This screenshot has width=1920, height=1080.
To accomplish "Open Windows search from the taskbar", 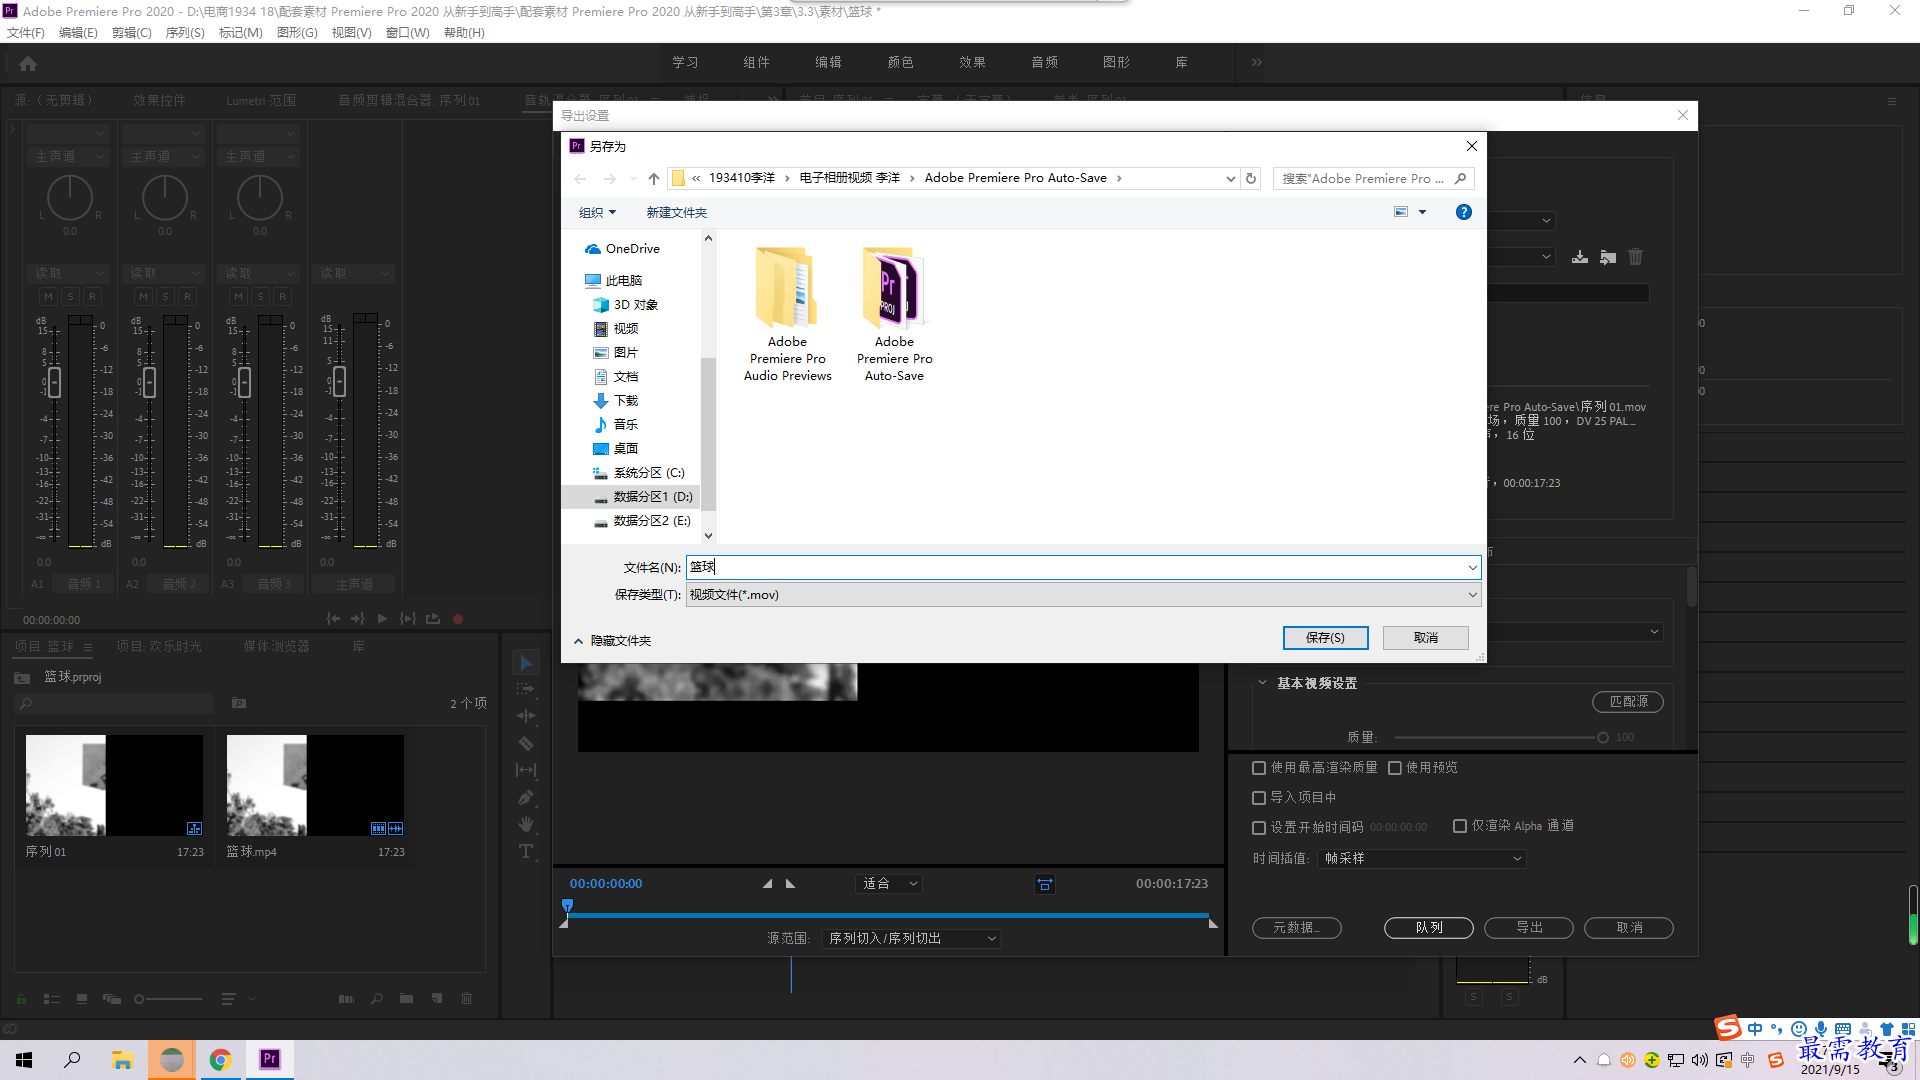I will [72, 1059].
